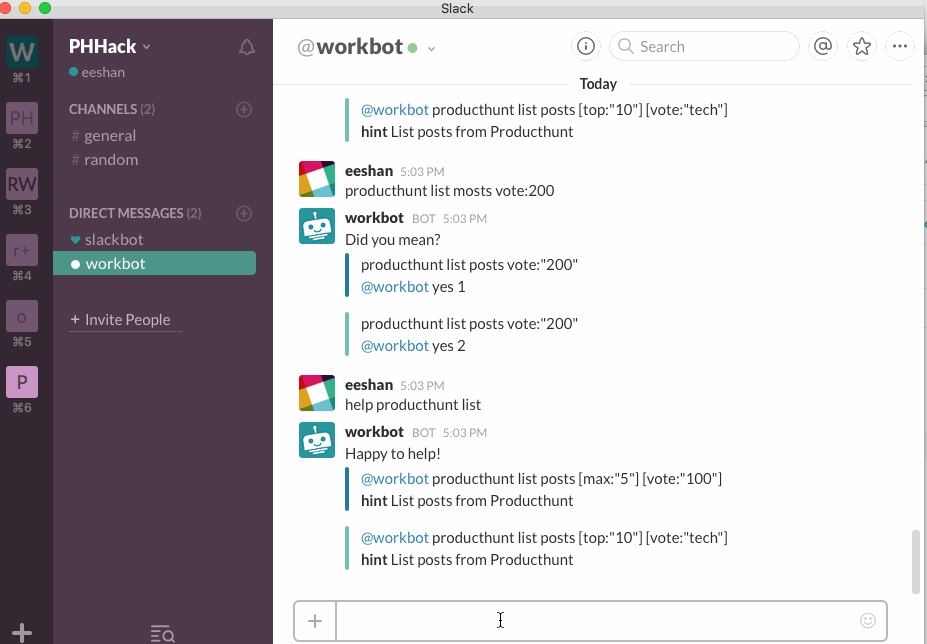The height and width of the screenshot is (644, 927).
Task: Add a new channel with plus icon
Action: pyautogui.click(x=244, y=109)
